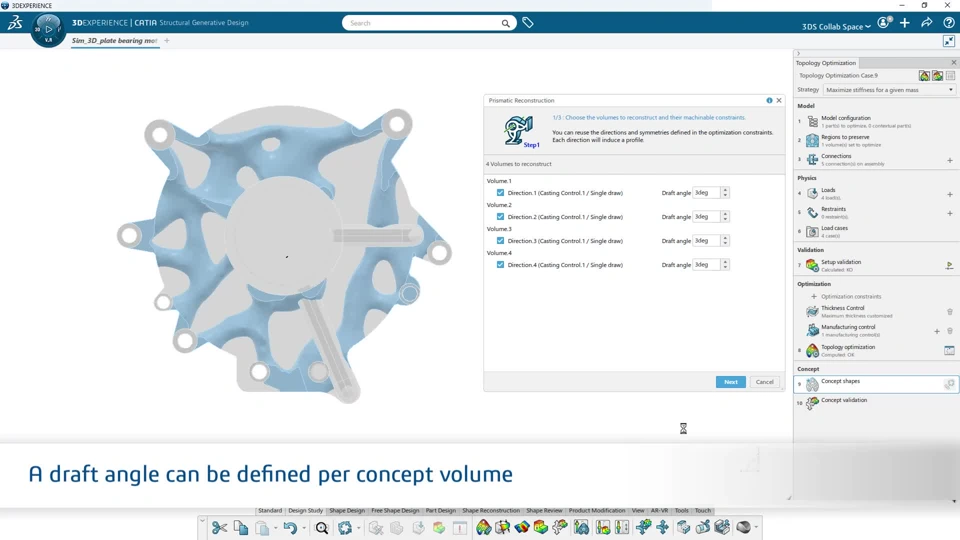Close the Topology Optimization panel

[x=953, y=63]
